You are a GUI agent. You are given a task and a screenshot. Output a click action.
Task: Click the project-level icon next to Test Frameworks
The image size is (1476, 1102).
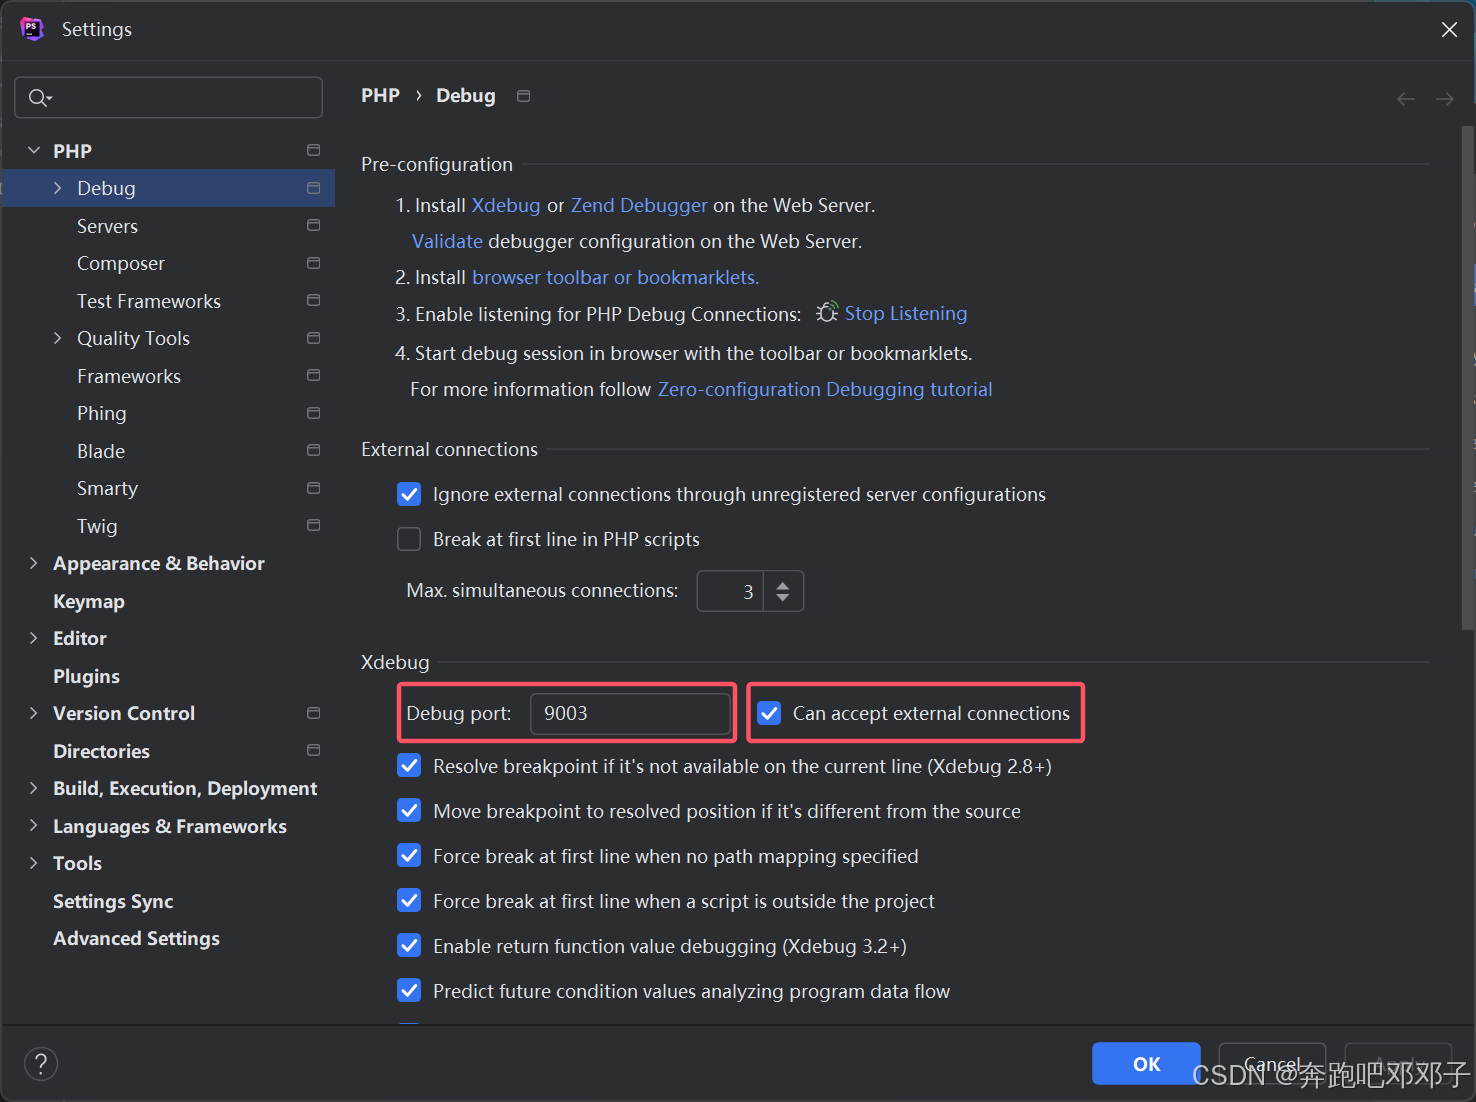click(x=313, y=300)
